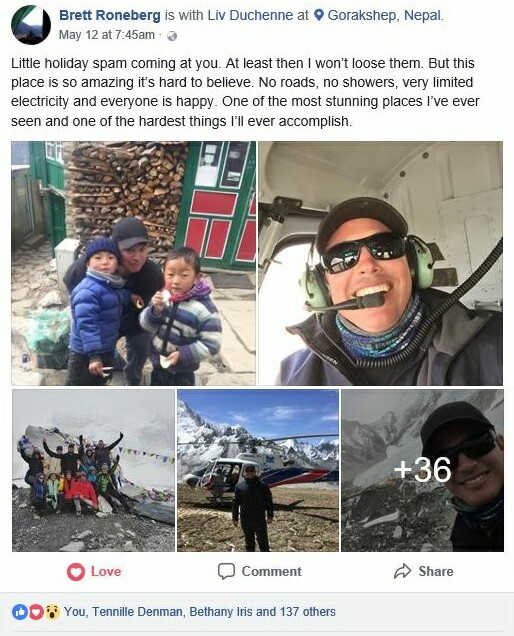
Task: Open the photo of man with two children
Action: click(x=133, y=263)
